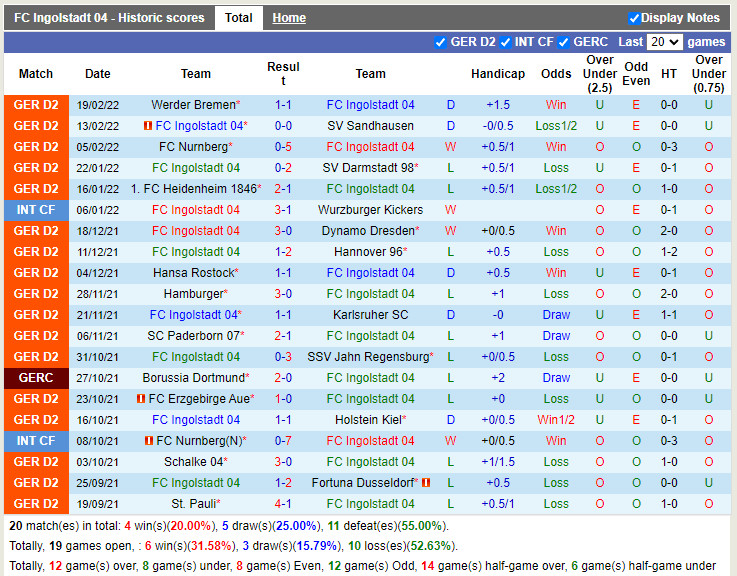The height and width of the screenshot is (576, 737).
Task: Switch to the Total tab
Action: [x=238, y=18]
